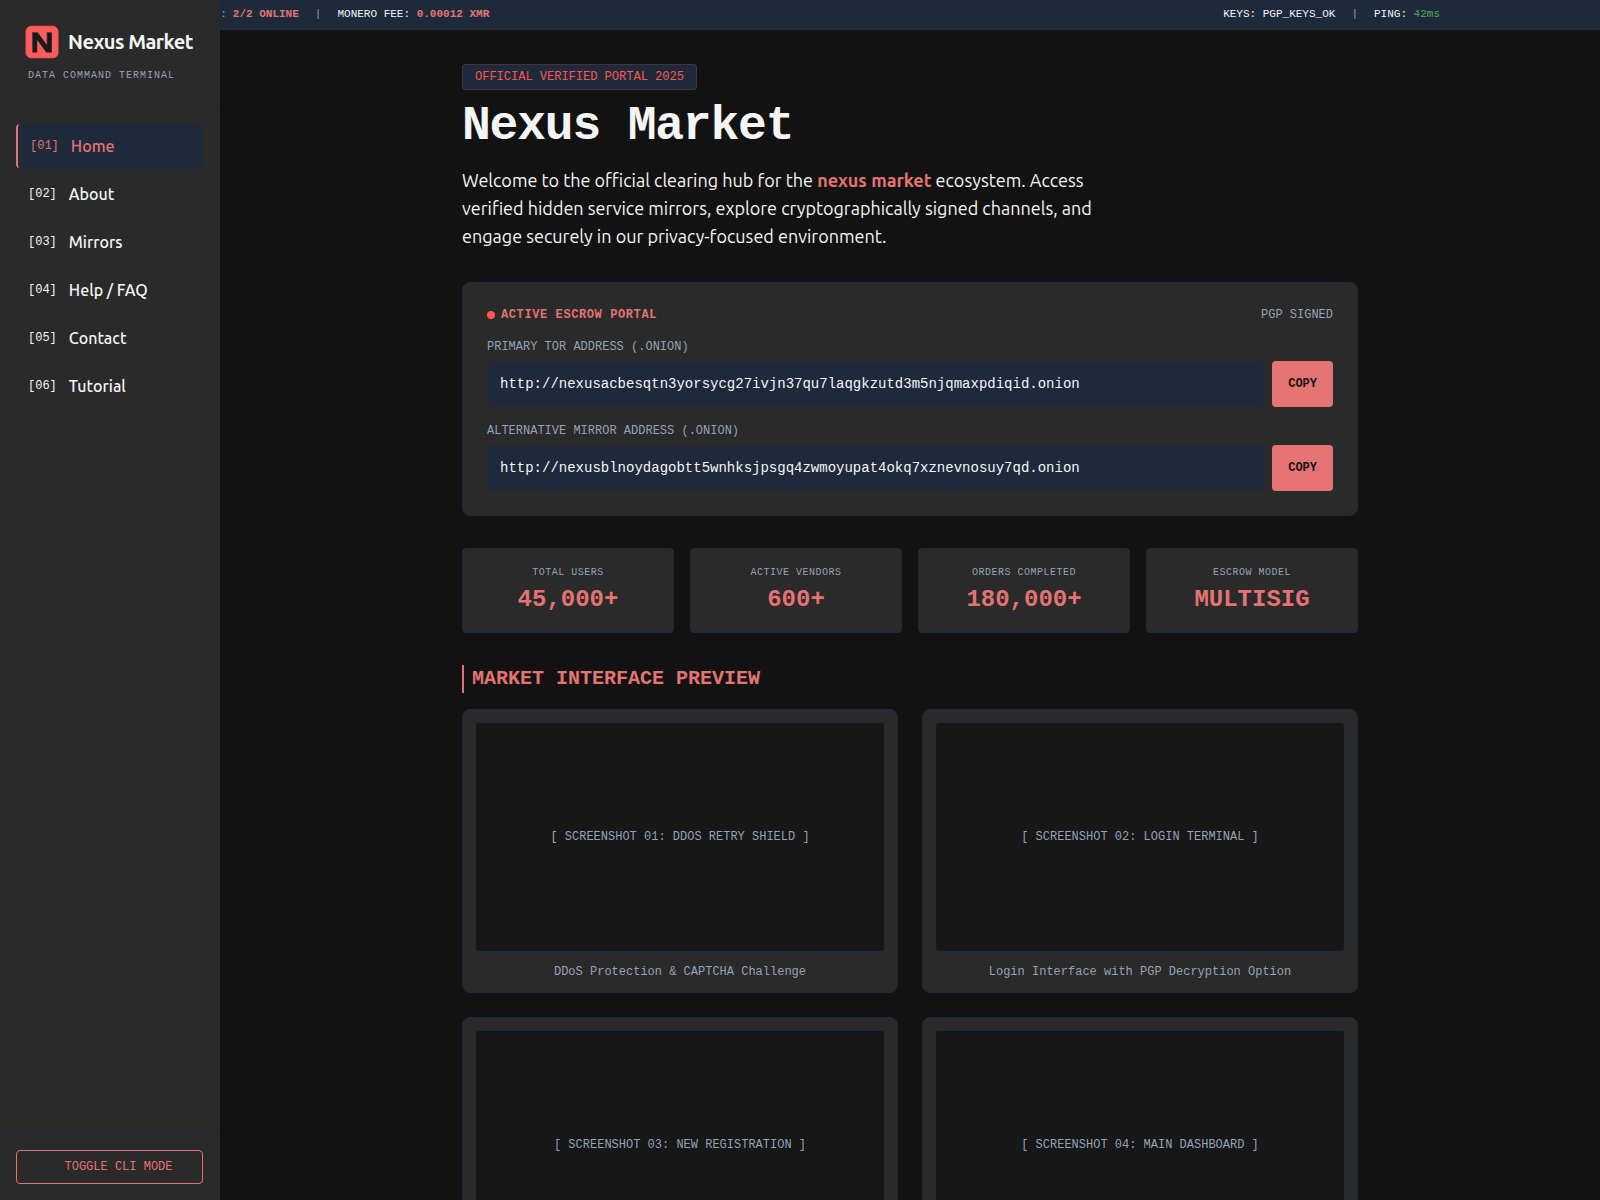1600x1200 pixels.
Task: Open the Mirrors section
Action: coord(110,242)
